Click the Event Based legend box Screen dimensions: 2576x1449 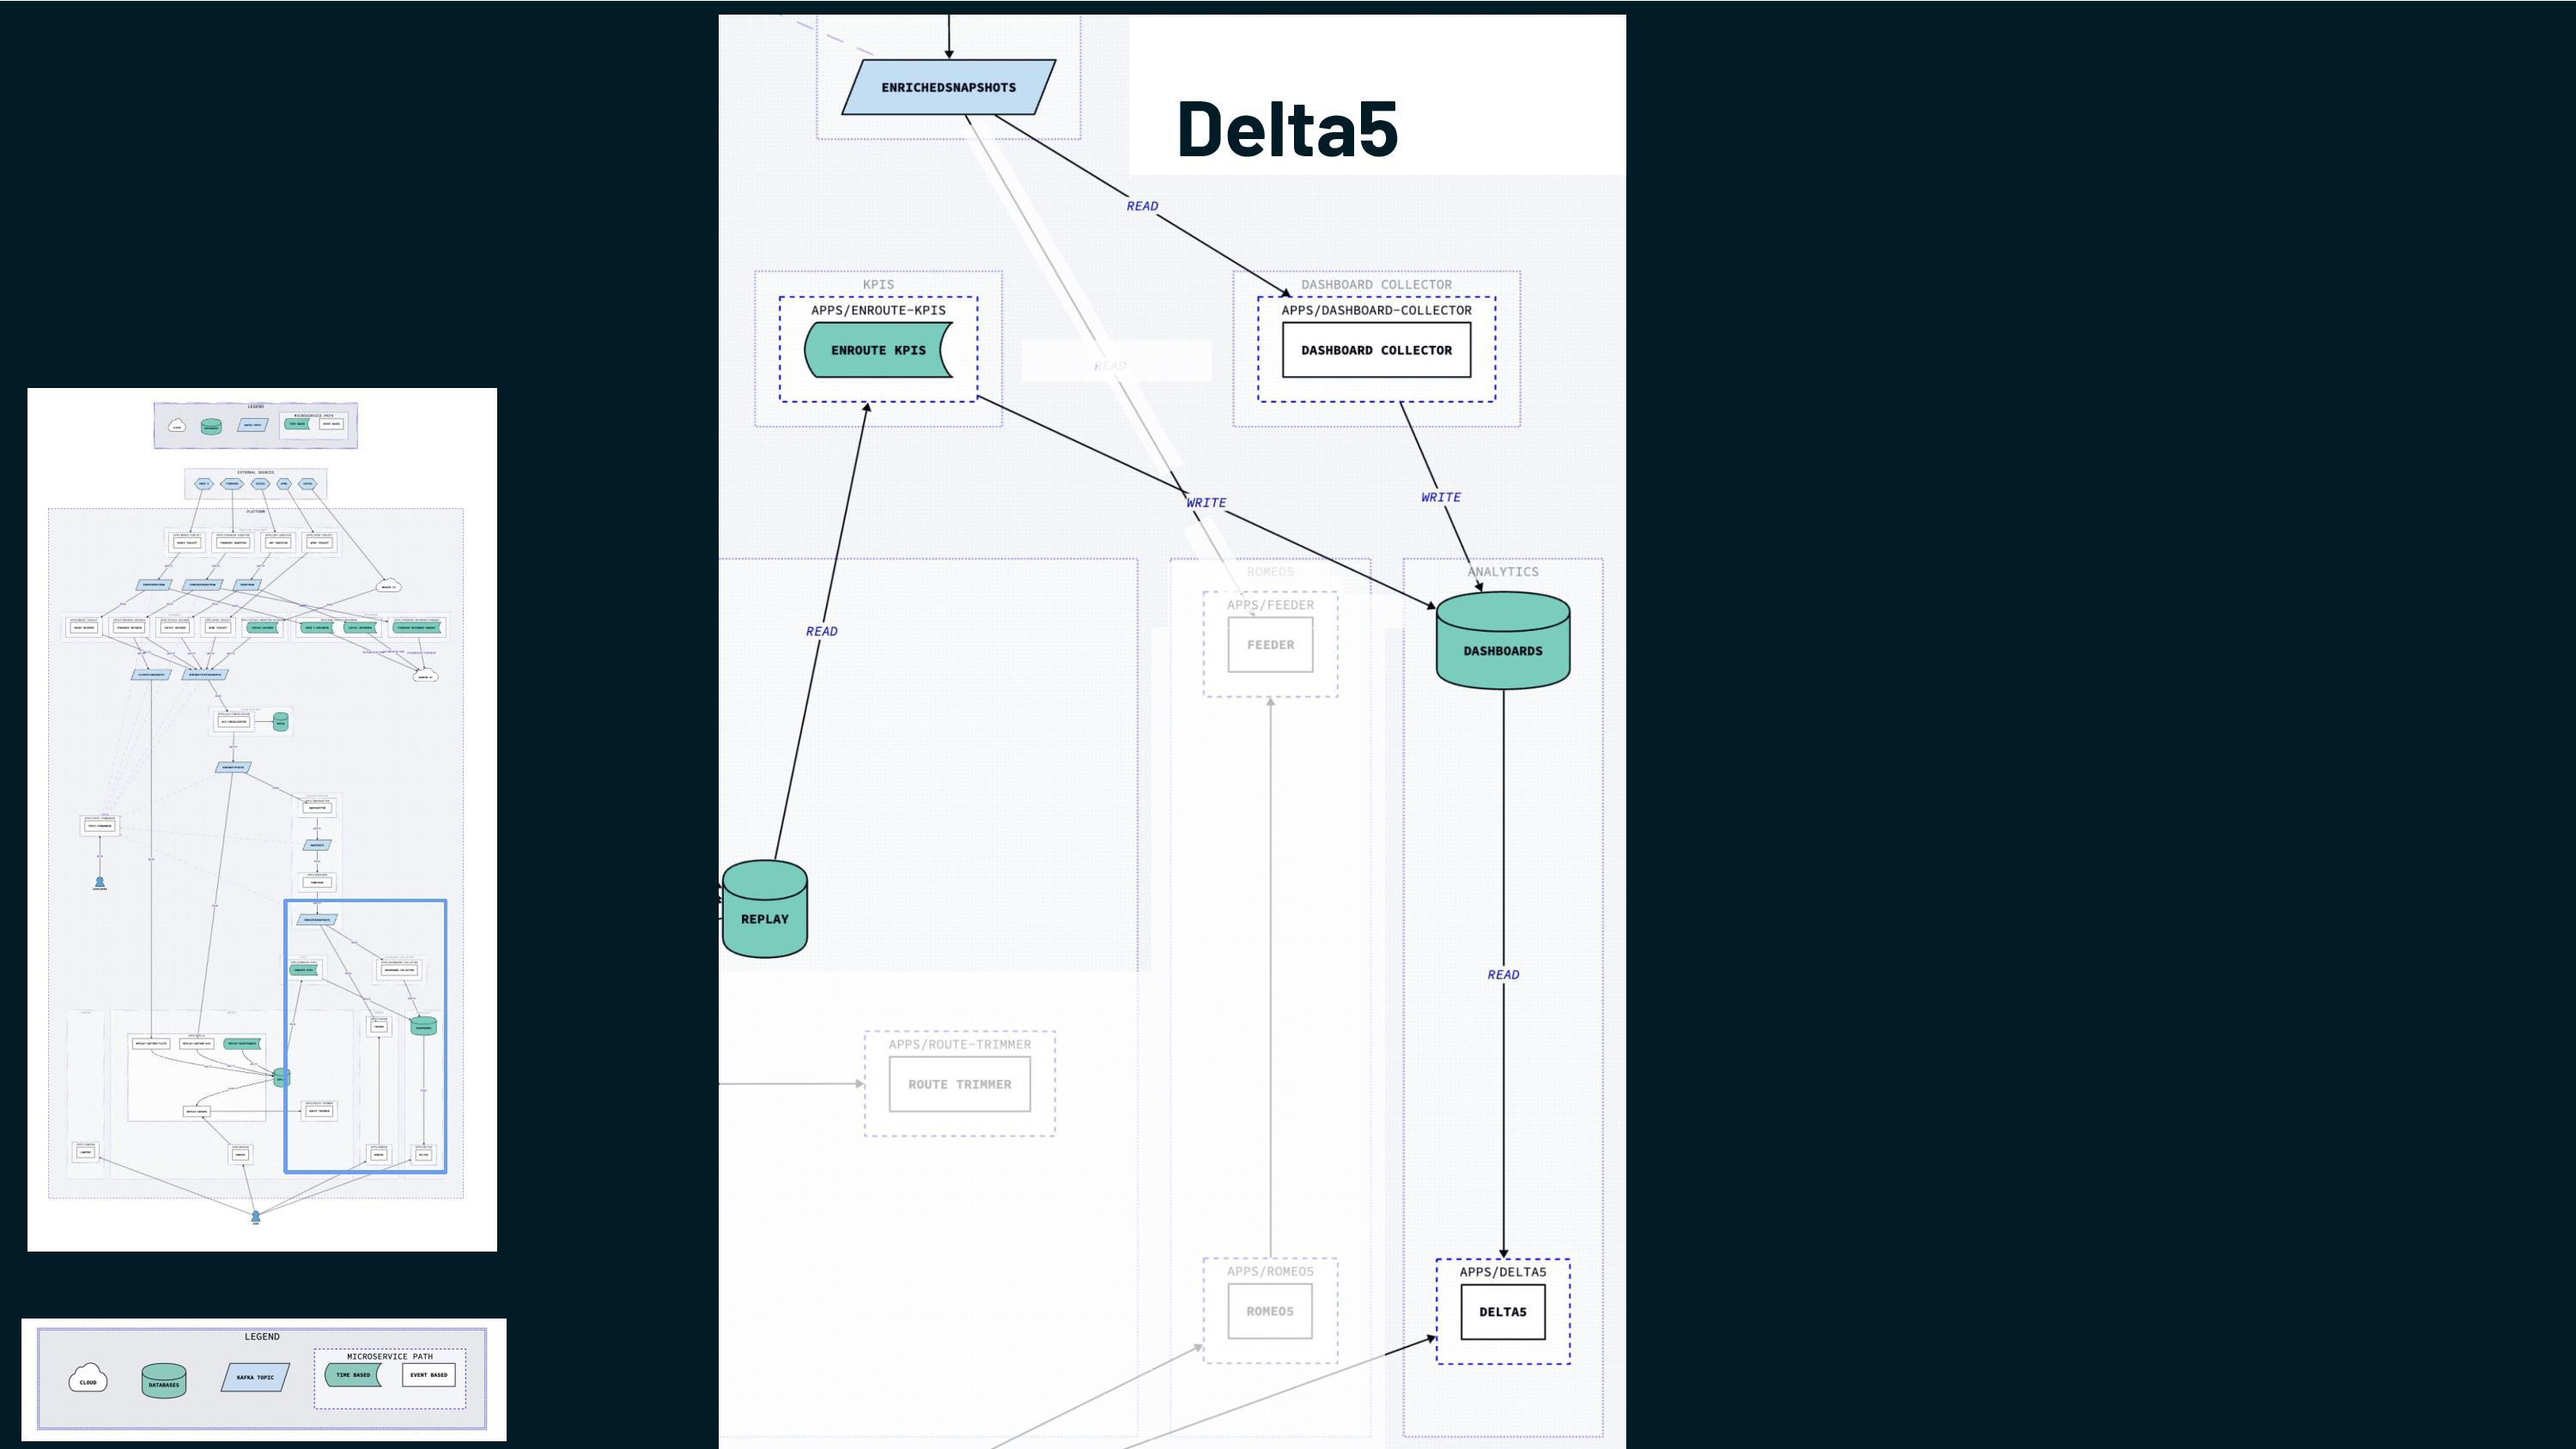[429, 1375]
